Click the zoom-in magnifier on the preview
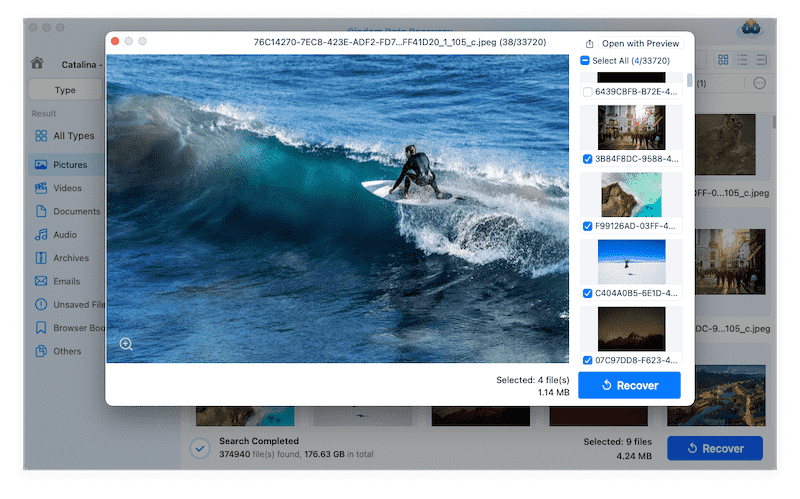The height and width of the screenshot is (499, 800). [126, 344]
